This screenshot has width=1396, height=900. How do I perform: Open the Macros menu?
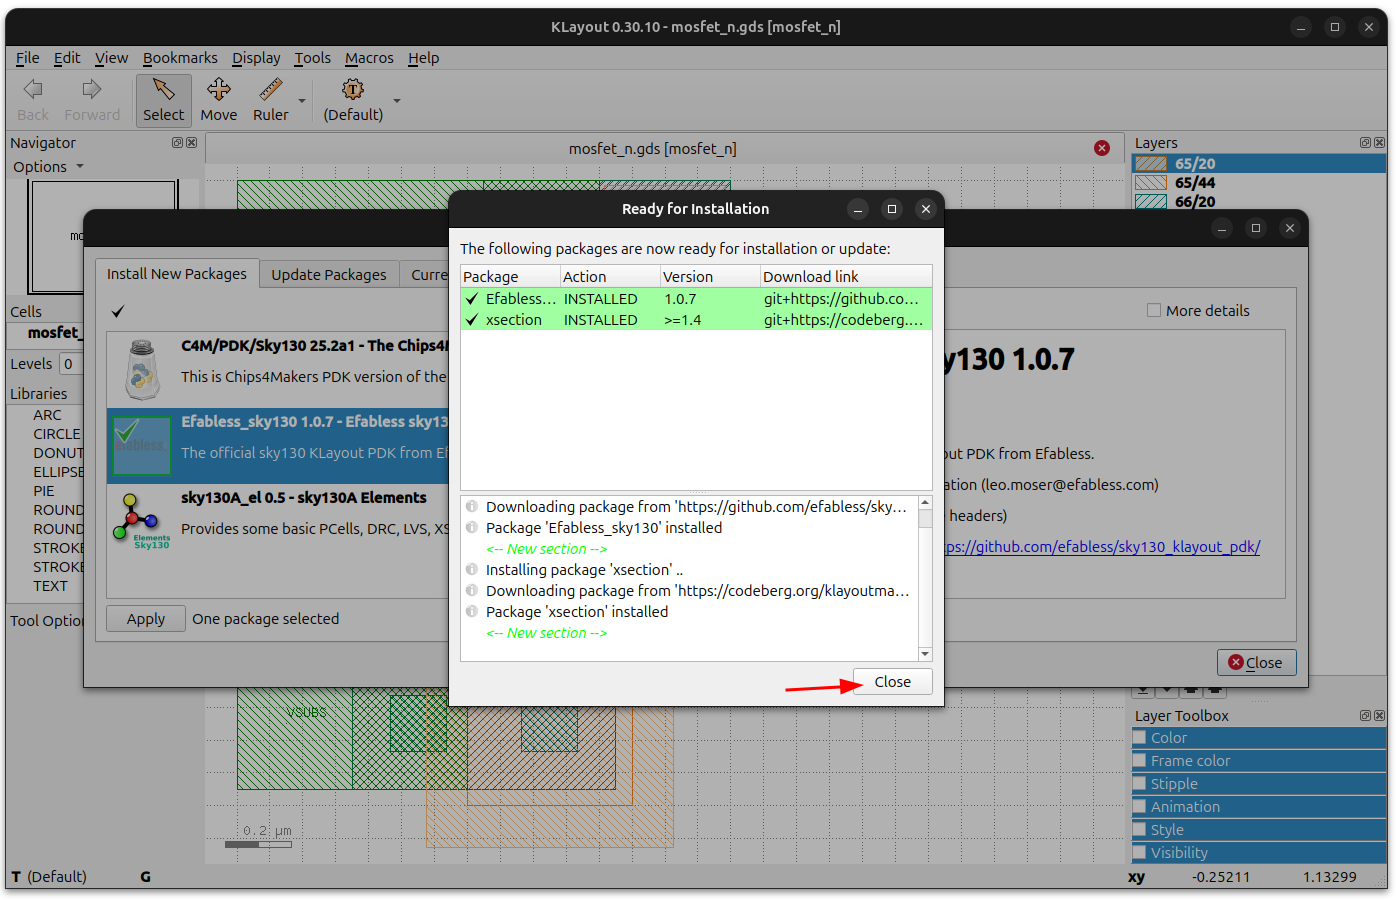click(369, 58)
